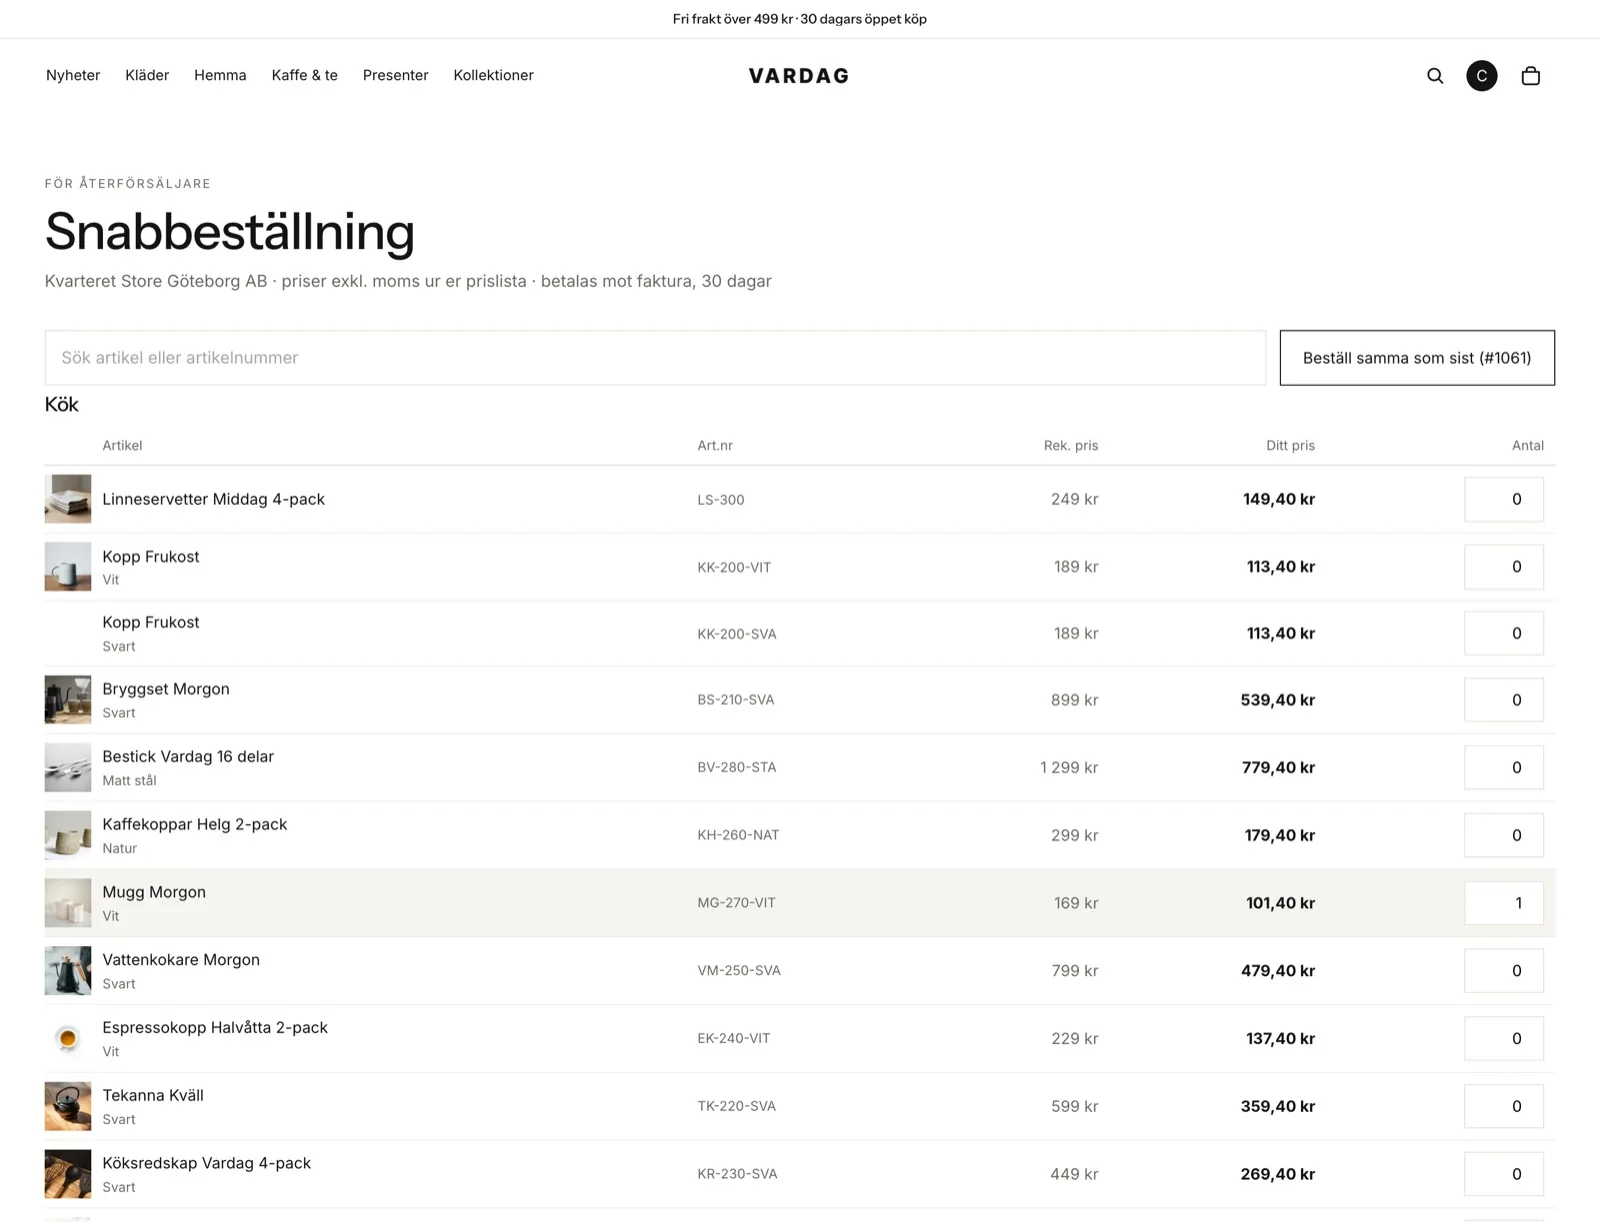Click Köksredskap Vardag 4-pack thumbnail

68,1174
